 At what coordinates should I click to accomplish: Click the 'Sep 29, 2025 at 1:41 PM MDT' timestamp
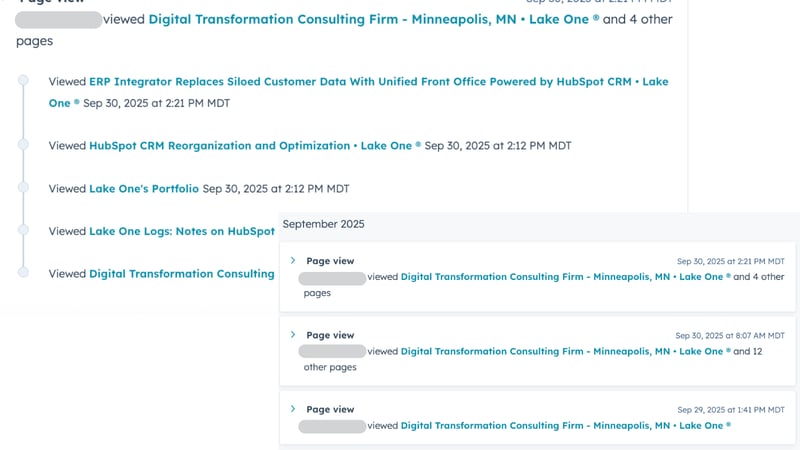(x=731, y=410)
